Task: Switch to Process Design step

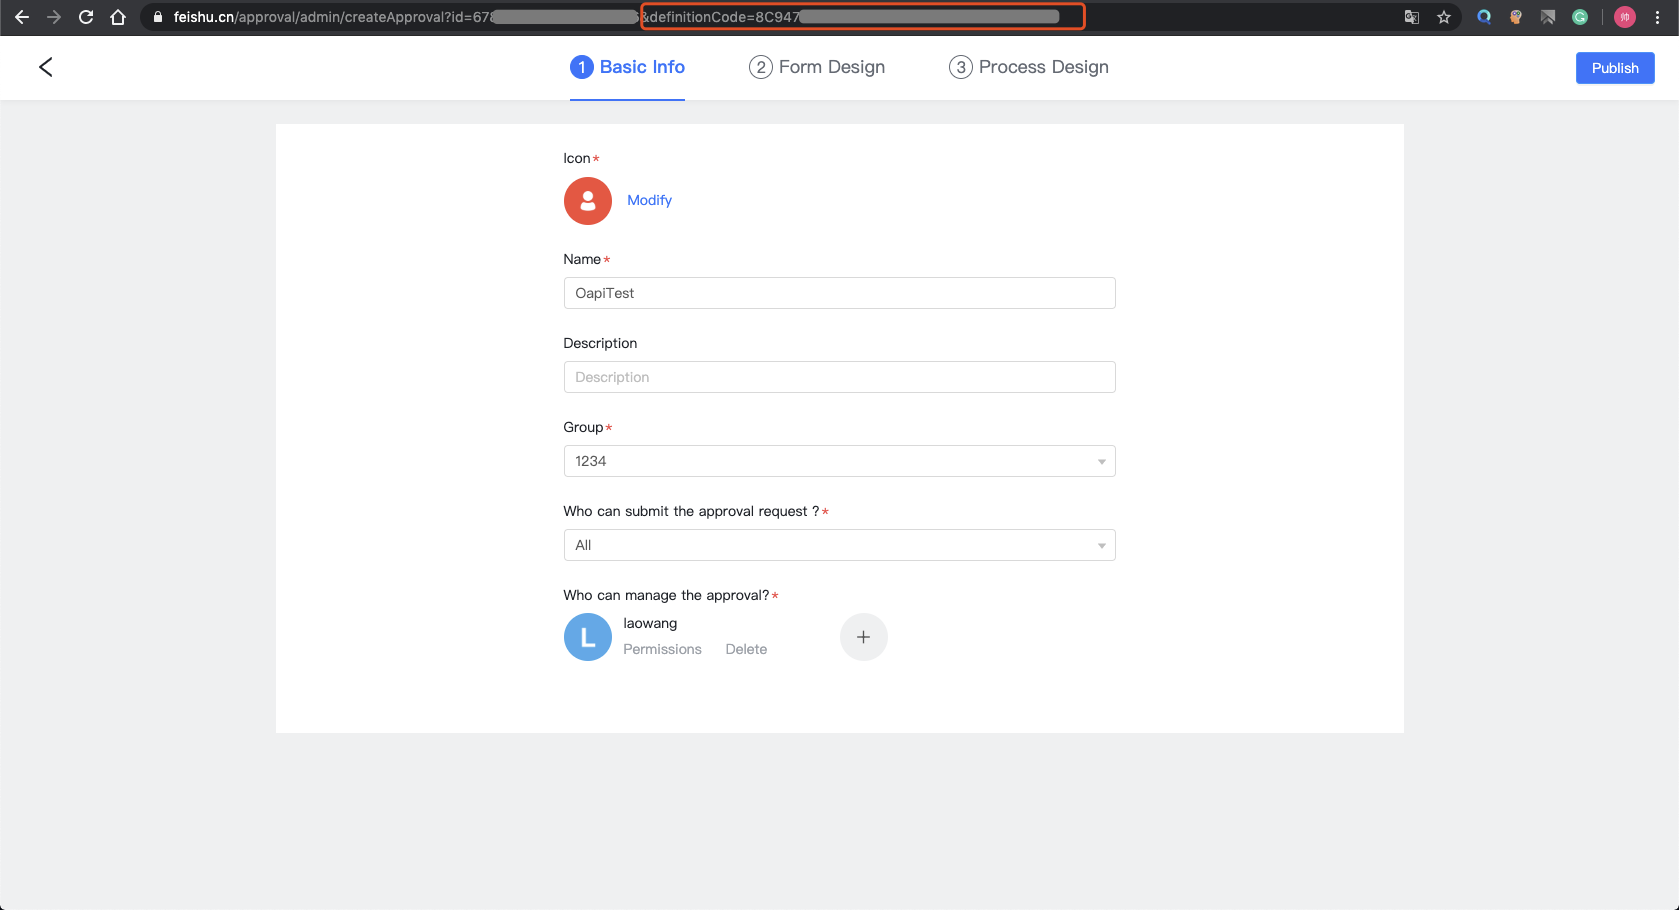Action: coord(1028,67)
